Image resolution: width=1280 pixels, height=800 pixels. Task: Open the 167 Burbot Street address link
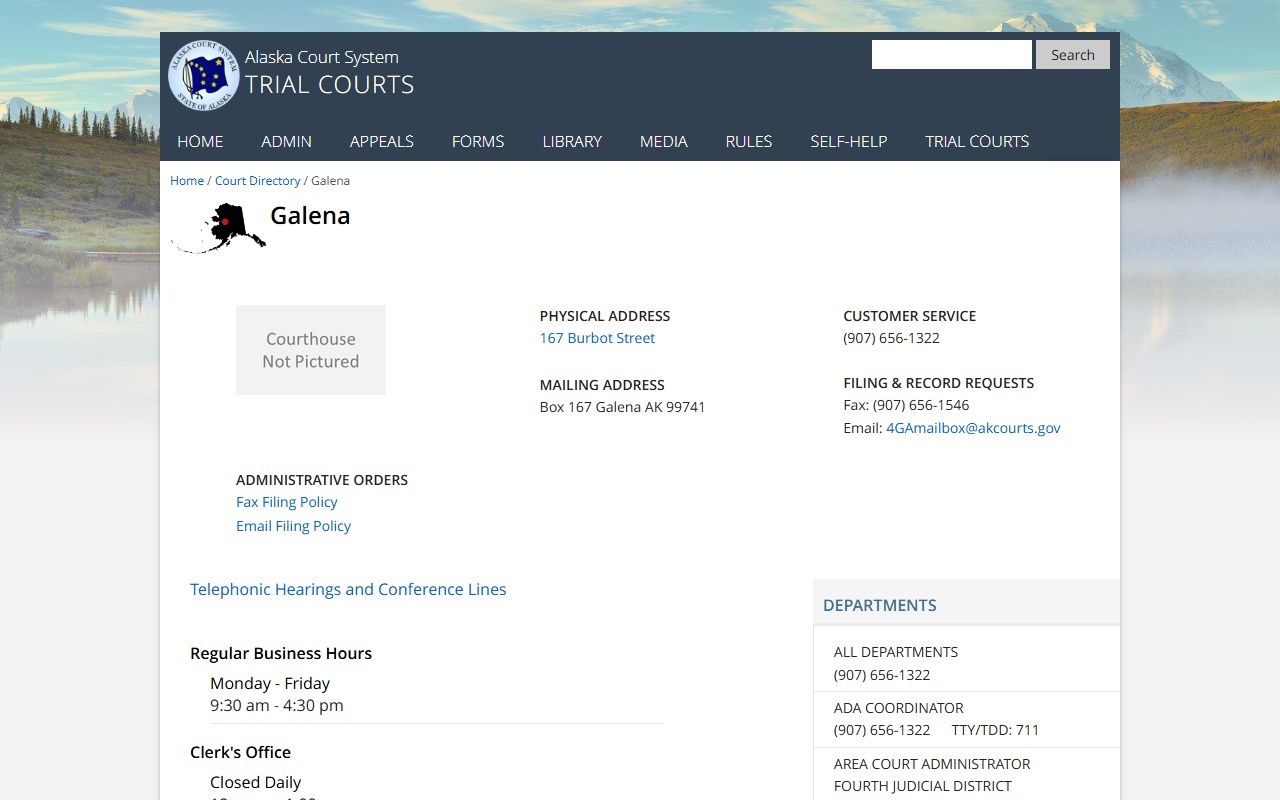(x=597, y=338)
